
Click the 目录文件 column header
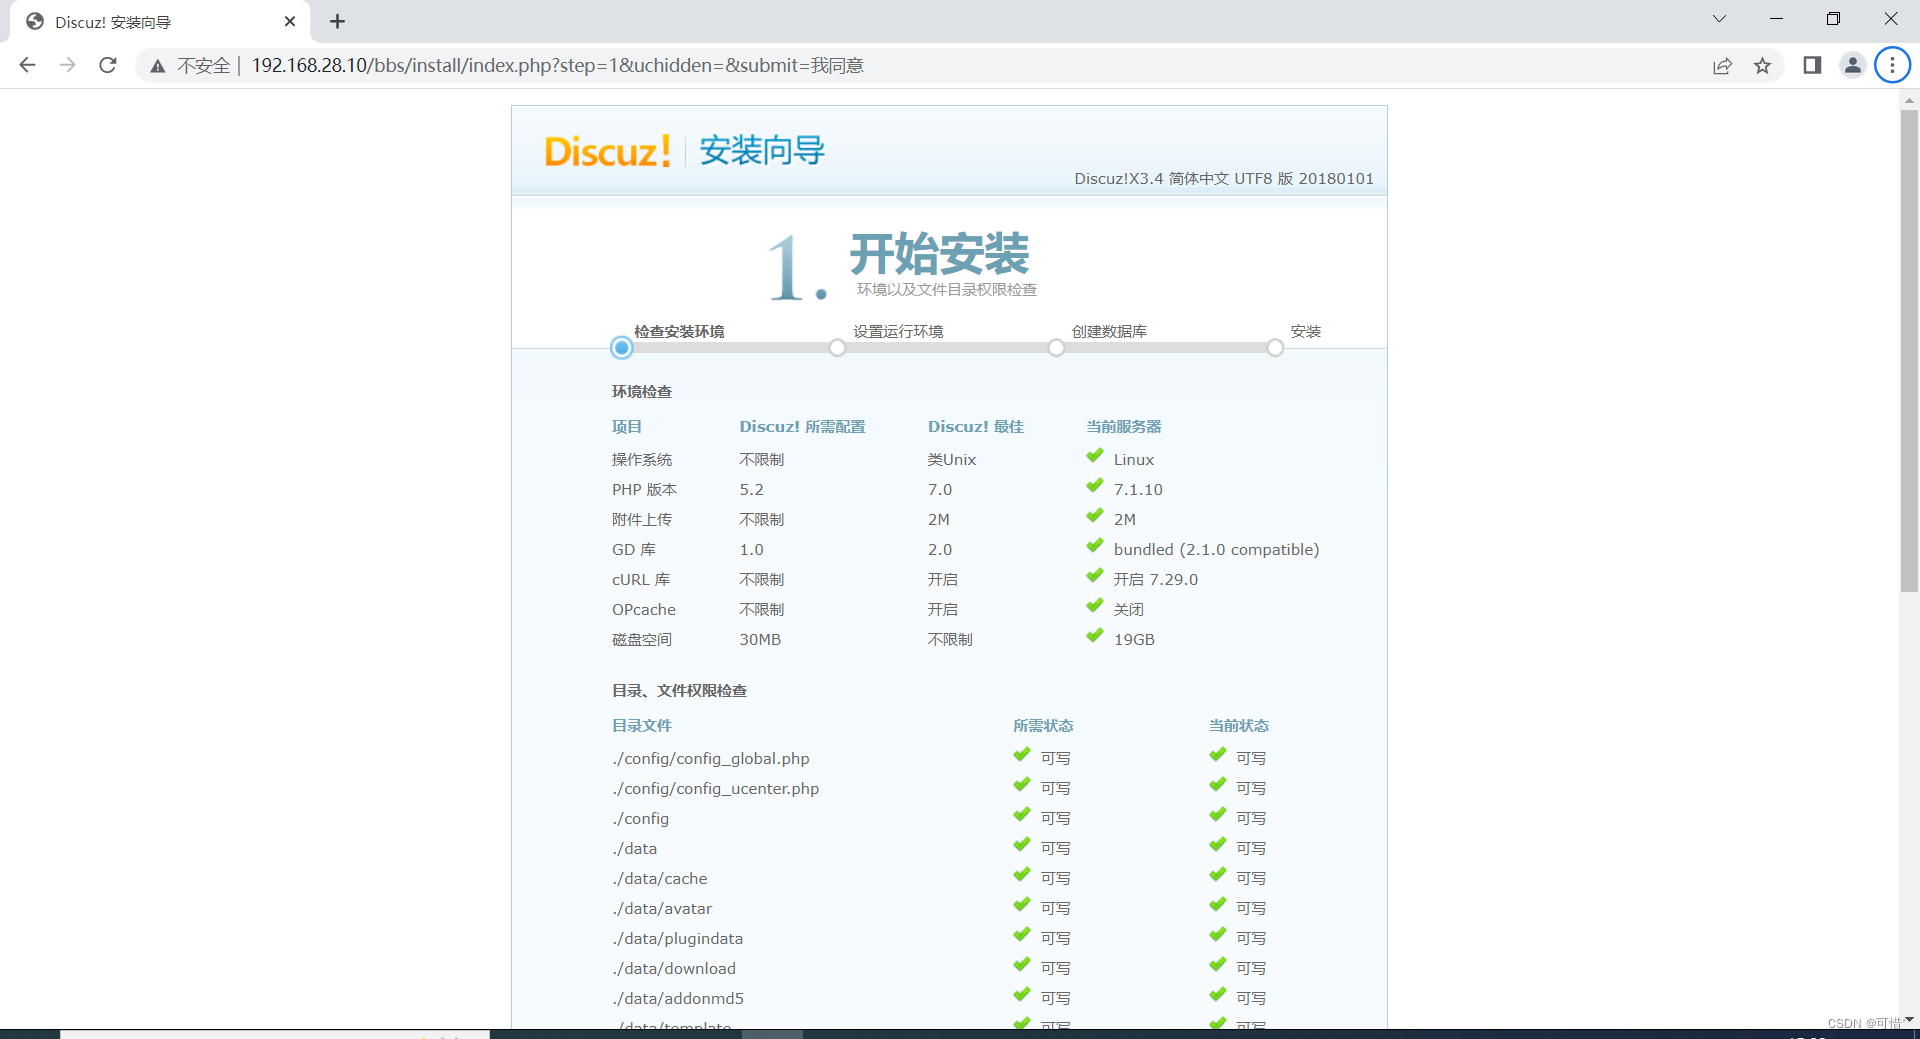[x=642, y=726]
